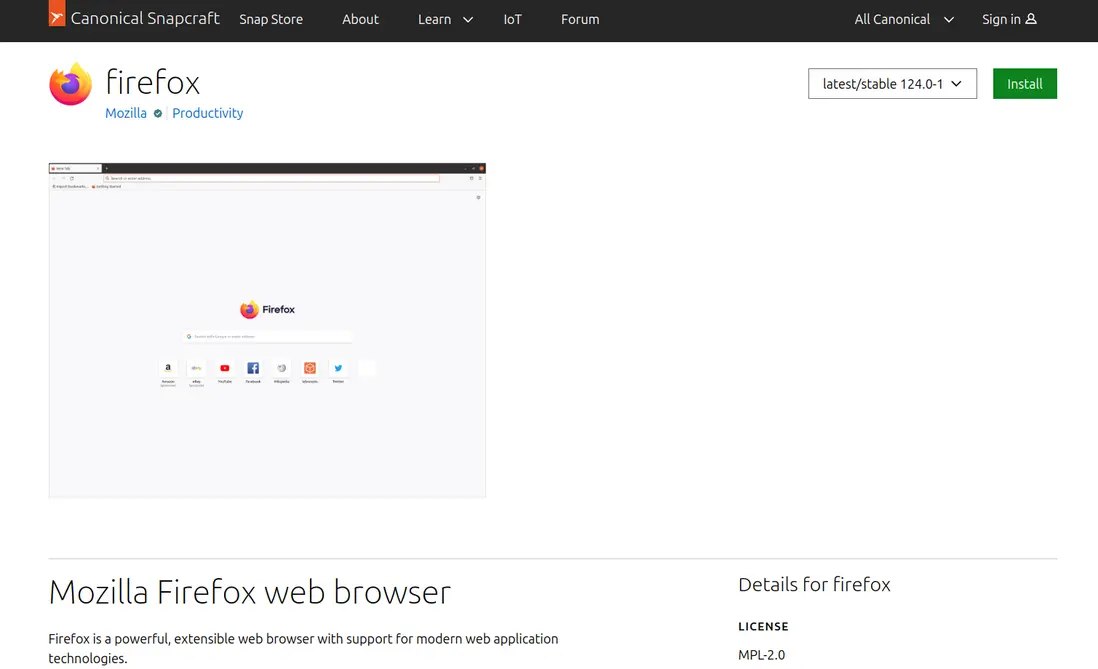Screen dimensions: 1098x669
Task: Open the Snap Store page
Action: [271, 20]
